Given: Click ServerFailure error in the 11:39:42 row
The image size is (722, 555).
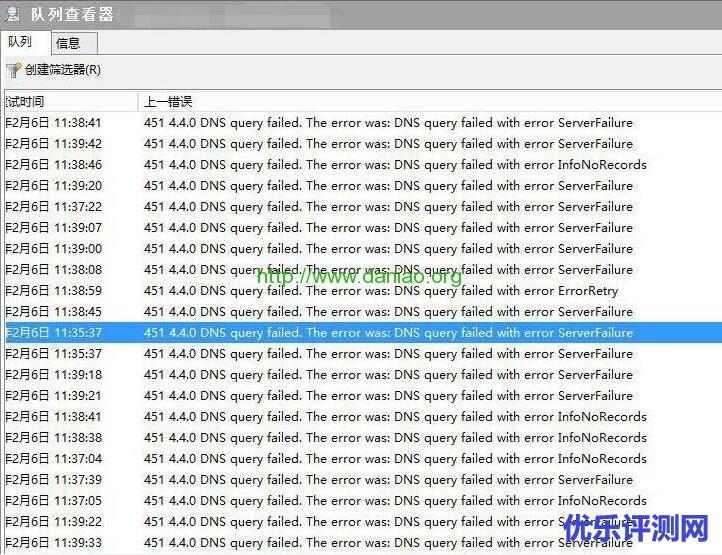Looking at the screenshot, I should click(x=388, y=144).
